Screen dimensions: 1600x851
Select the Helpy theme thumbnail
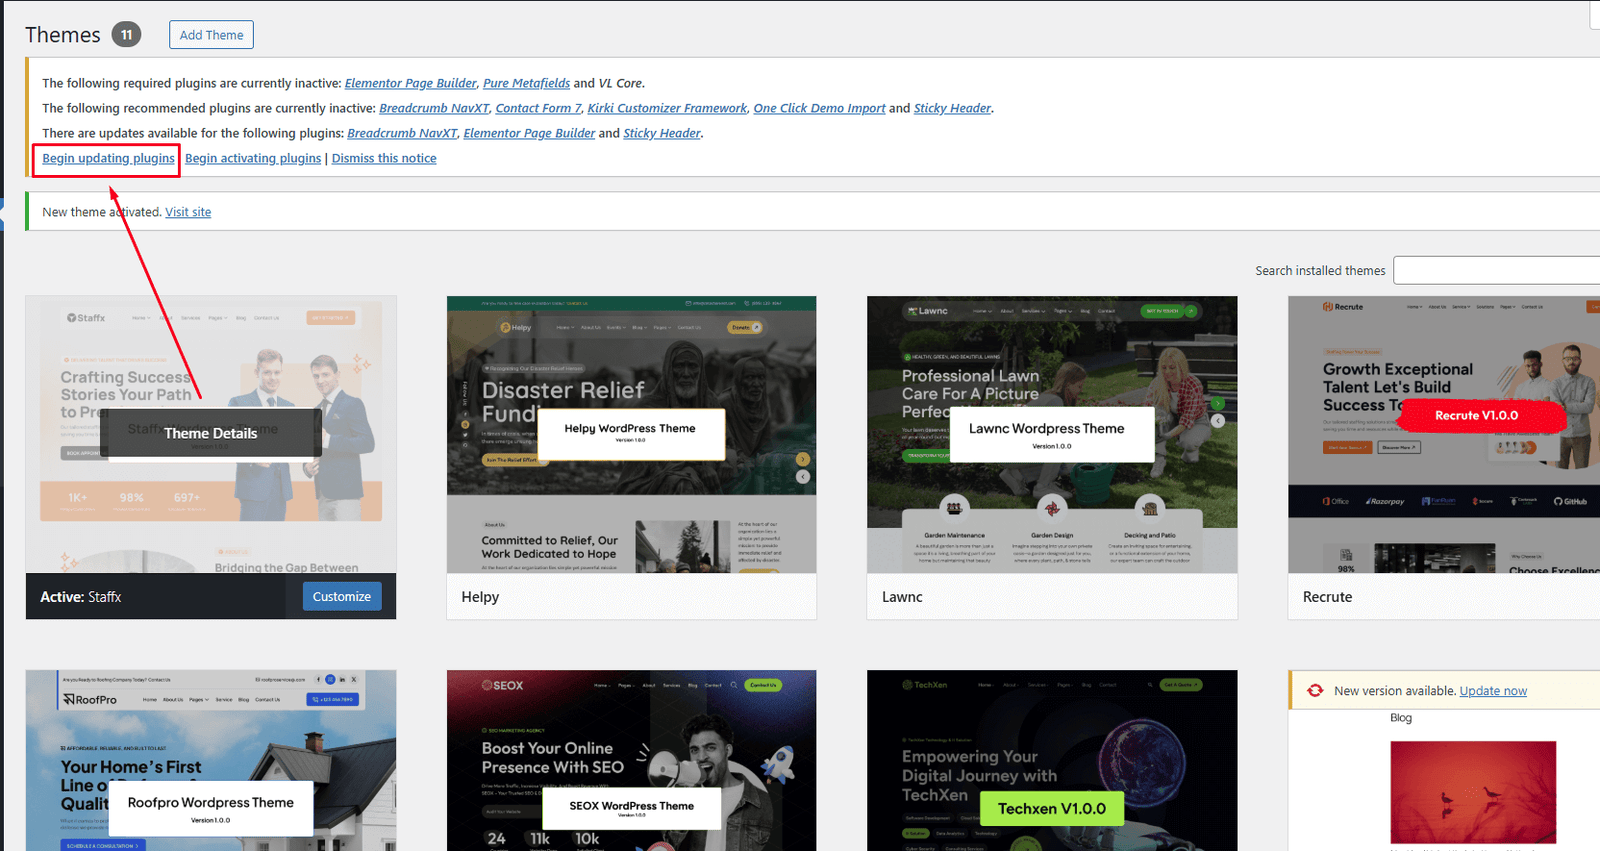coord(631,434)
